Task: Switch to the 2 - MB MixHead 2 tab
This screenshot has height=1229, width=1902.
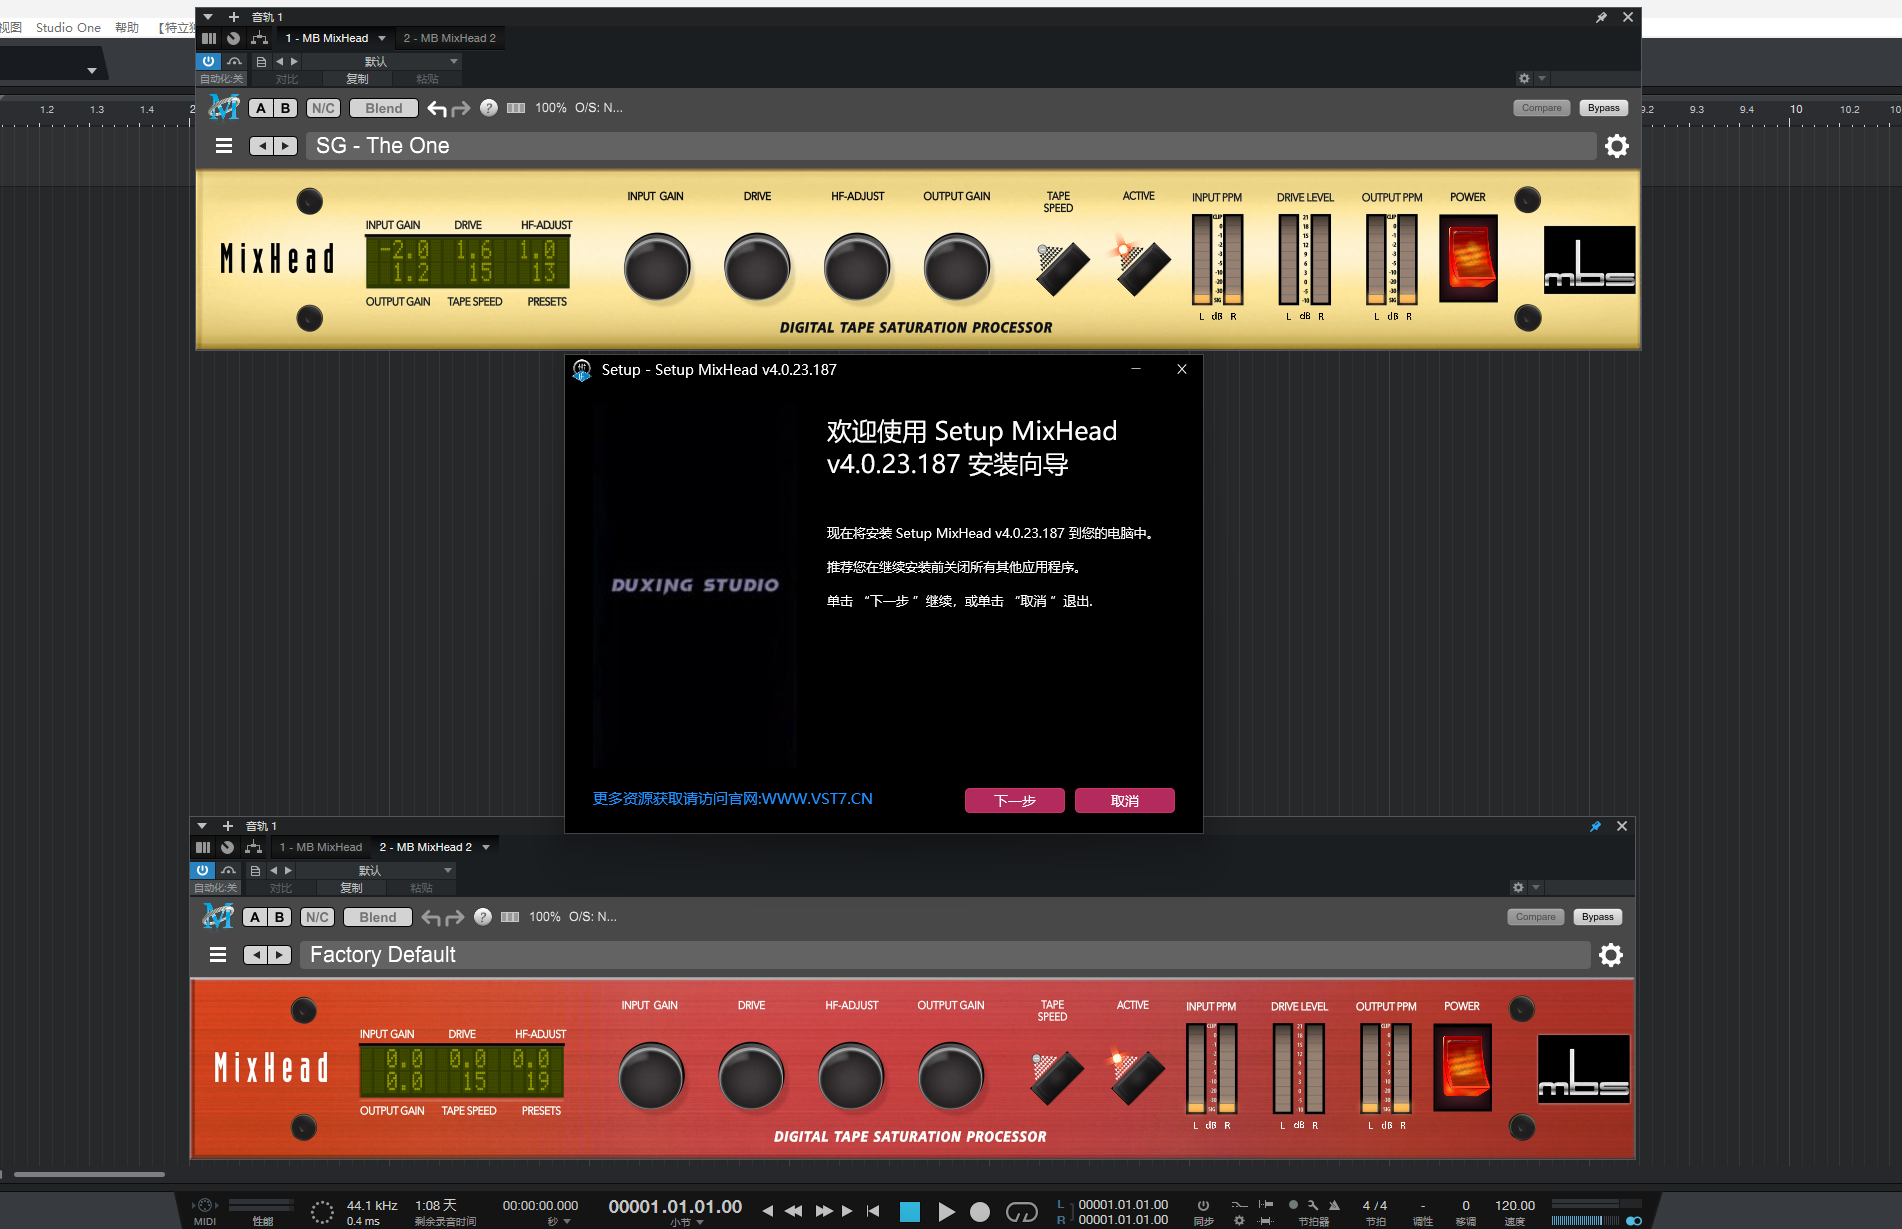Action: tap(449, 38)
